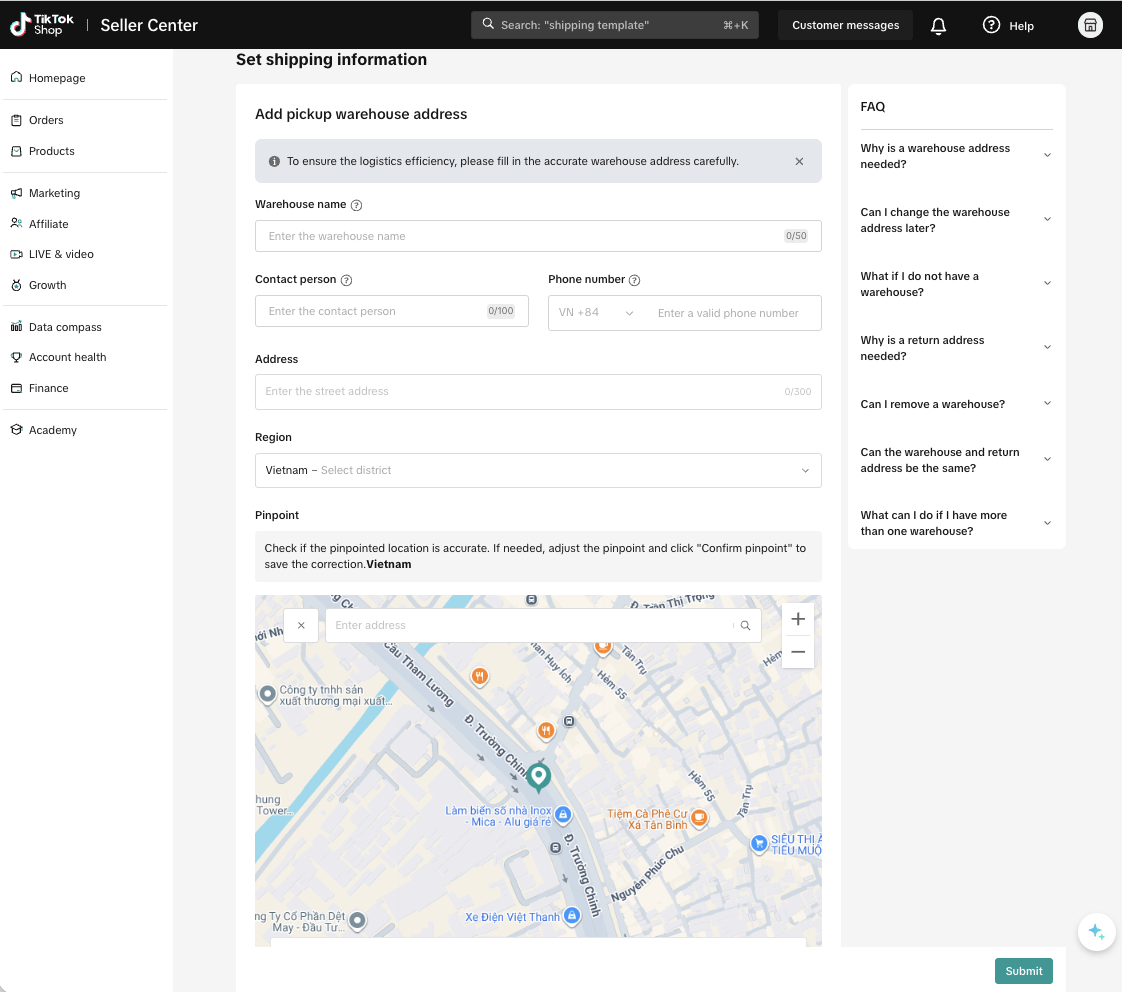This screenshot has width=1122, height=992.
Task: Dismiss the logistics efficiency info banner
Action: [x=799, y=161]
